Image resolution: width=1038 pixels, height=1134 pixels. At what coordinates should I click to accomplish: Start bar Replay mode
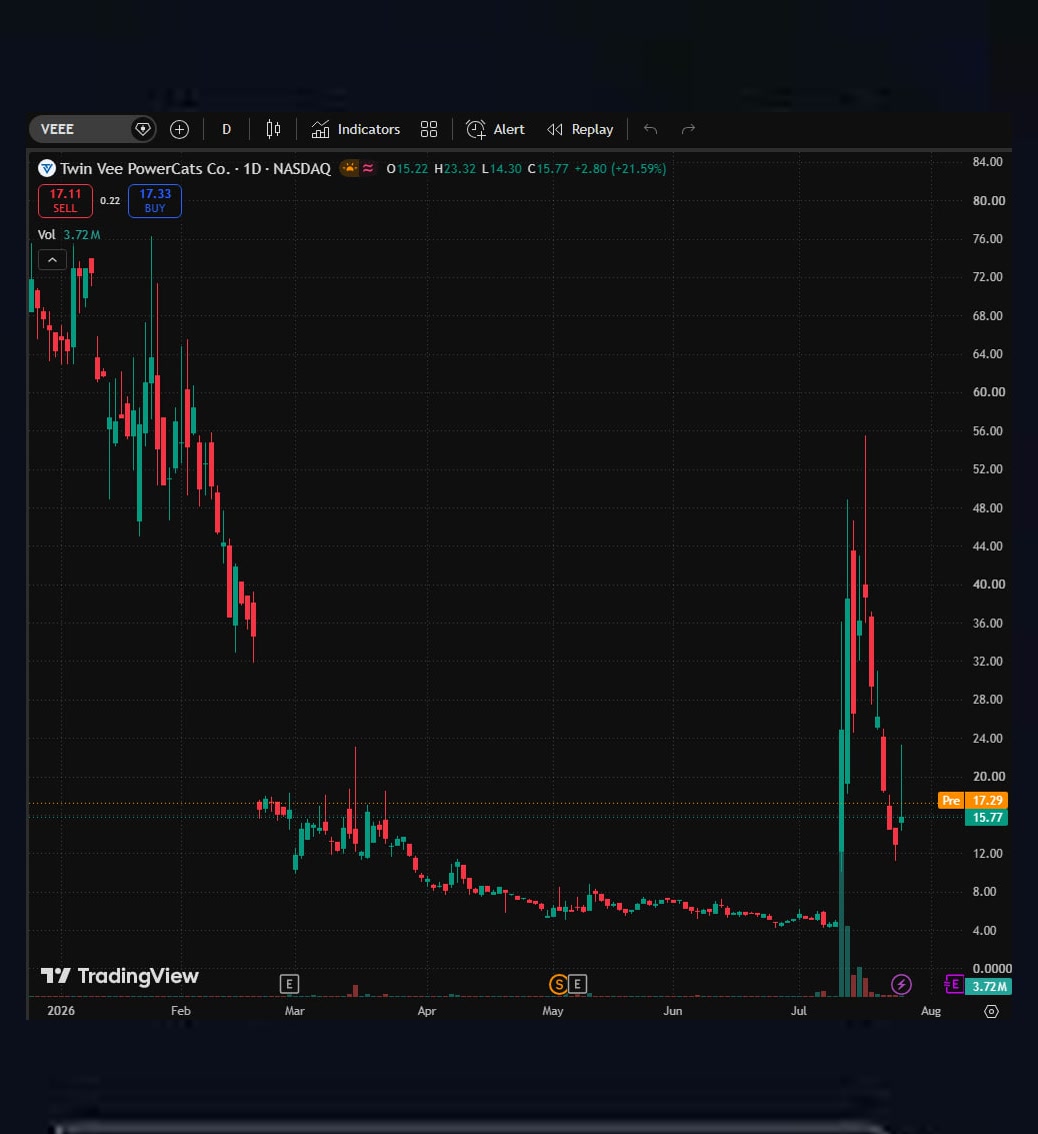580,129
